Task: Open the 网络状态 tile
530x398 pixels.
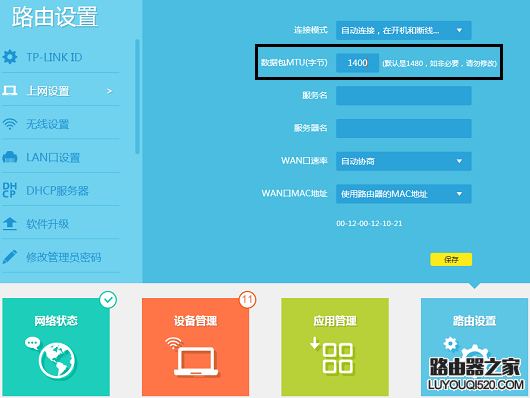Action: (56, 347)
